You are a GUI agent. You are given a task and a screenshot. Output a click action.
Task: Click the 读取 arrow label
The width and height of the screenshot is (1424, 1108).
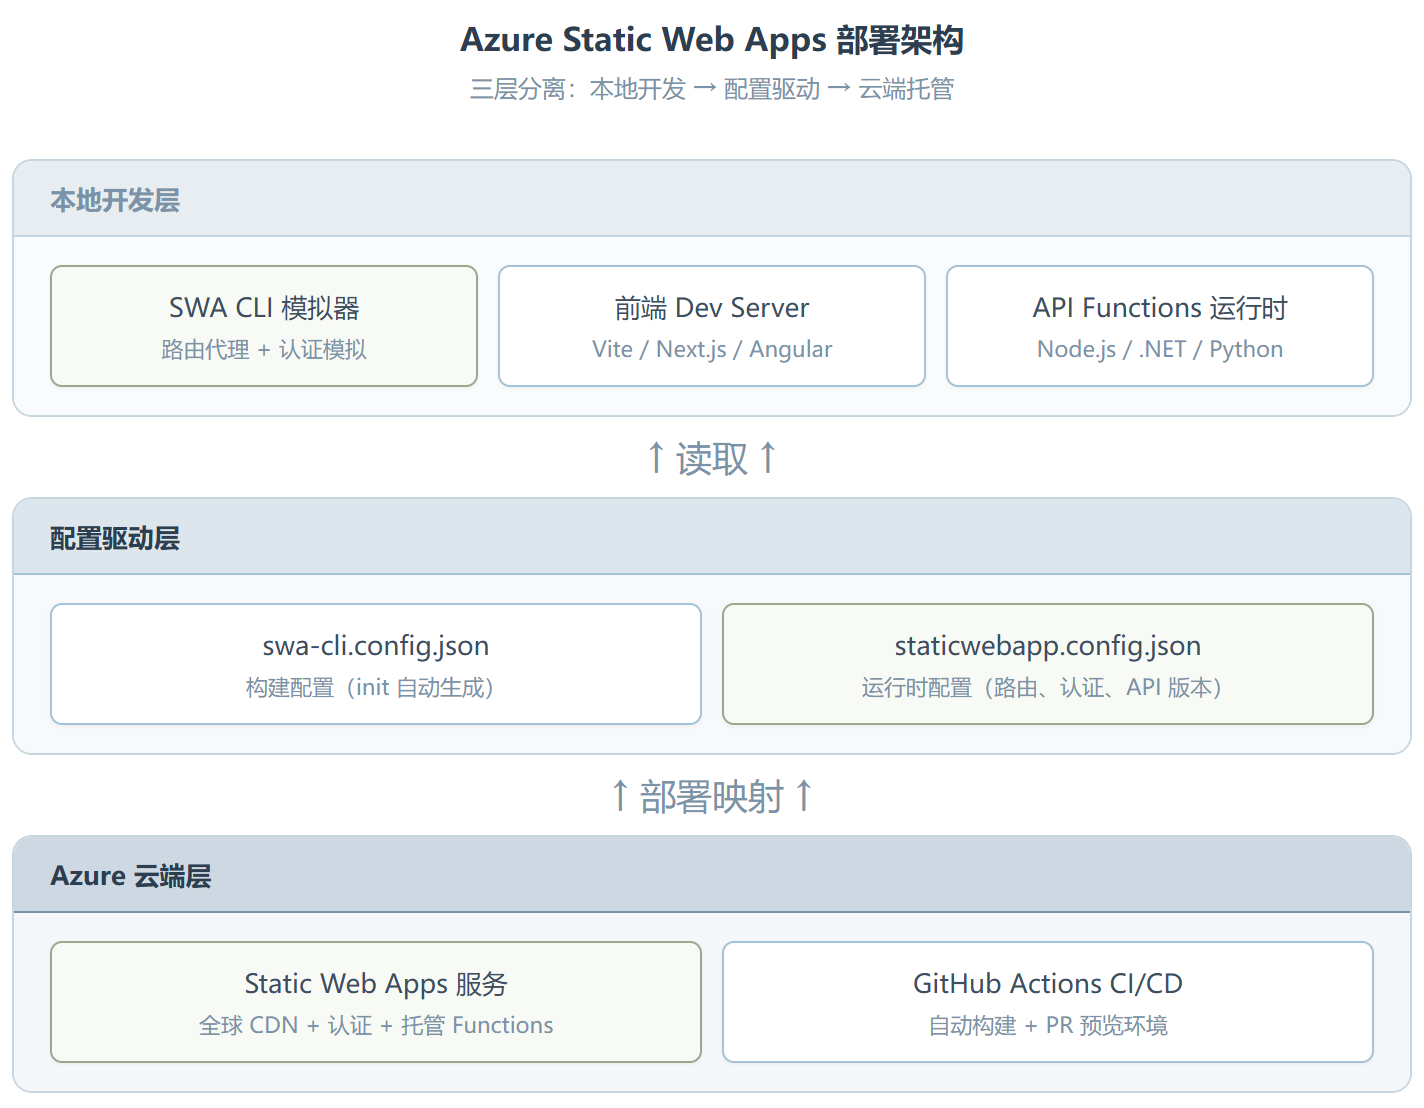tap(712, 459)
